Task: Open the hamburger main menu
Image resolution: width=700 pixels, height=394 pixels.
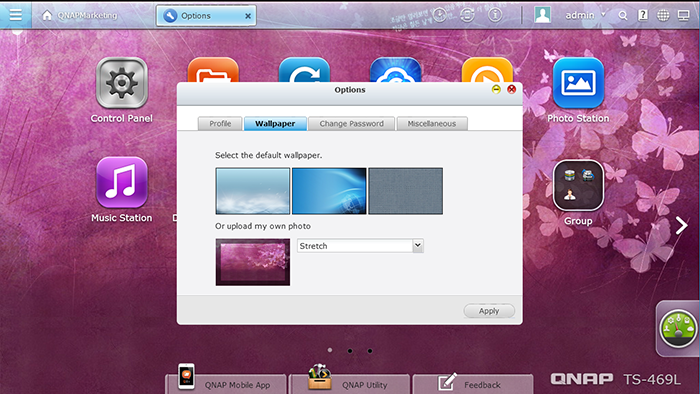Action: click(x=16, y=15)
